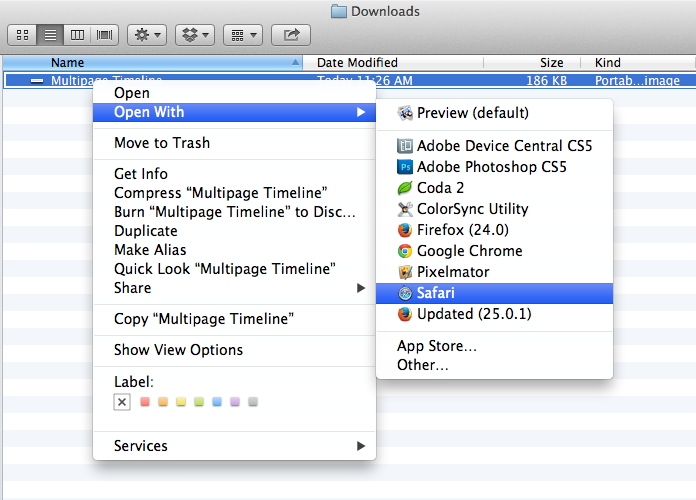Click the Portab...image kind cell
This screenshot has width=696, height=500.
click(x=637, y=80)
